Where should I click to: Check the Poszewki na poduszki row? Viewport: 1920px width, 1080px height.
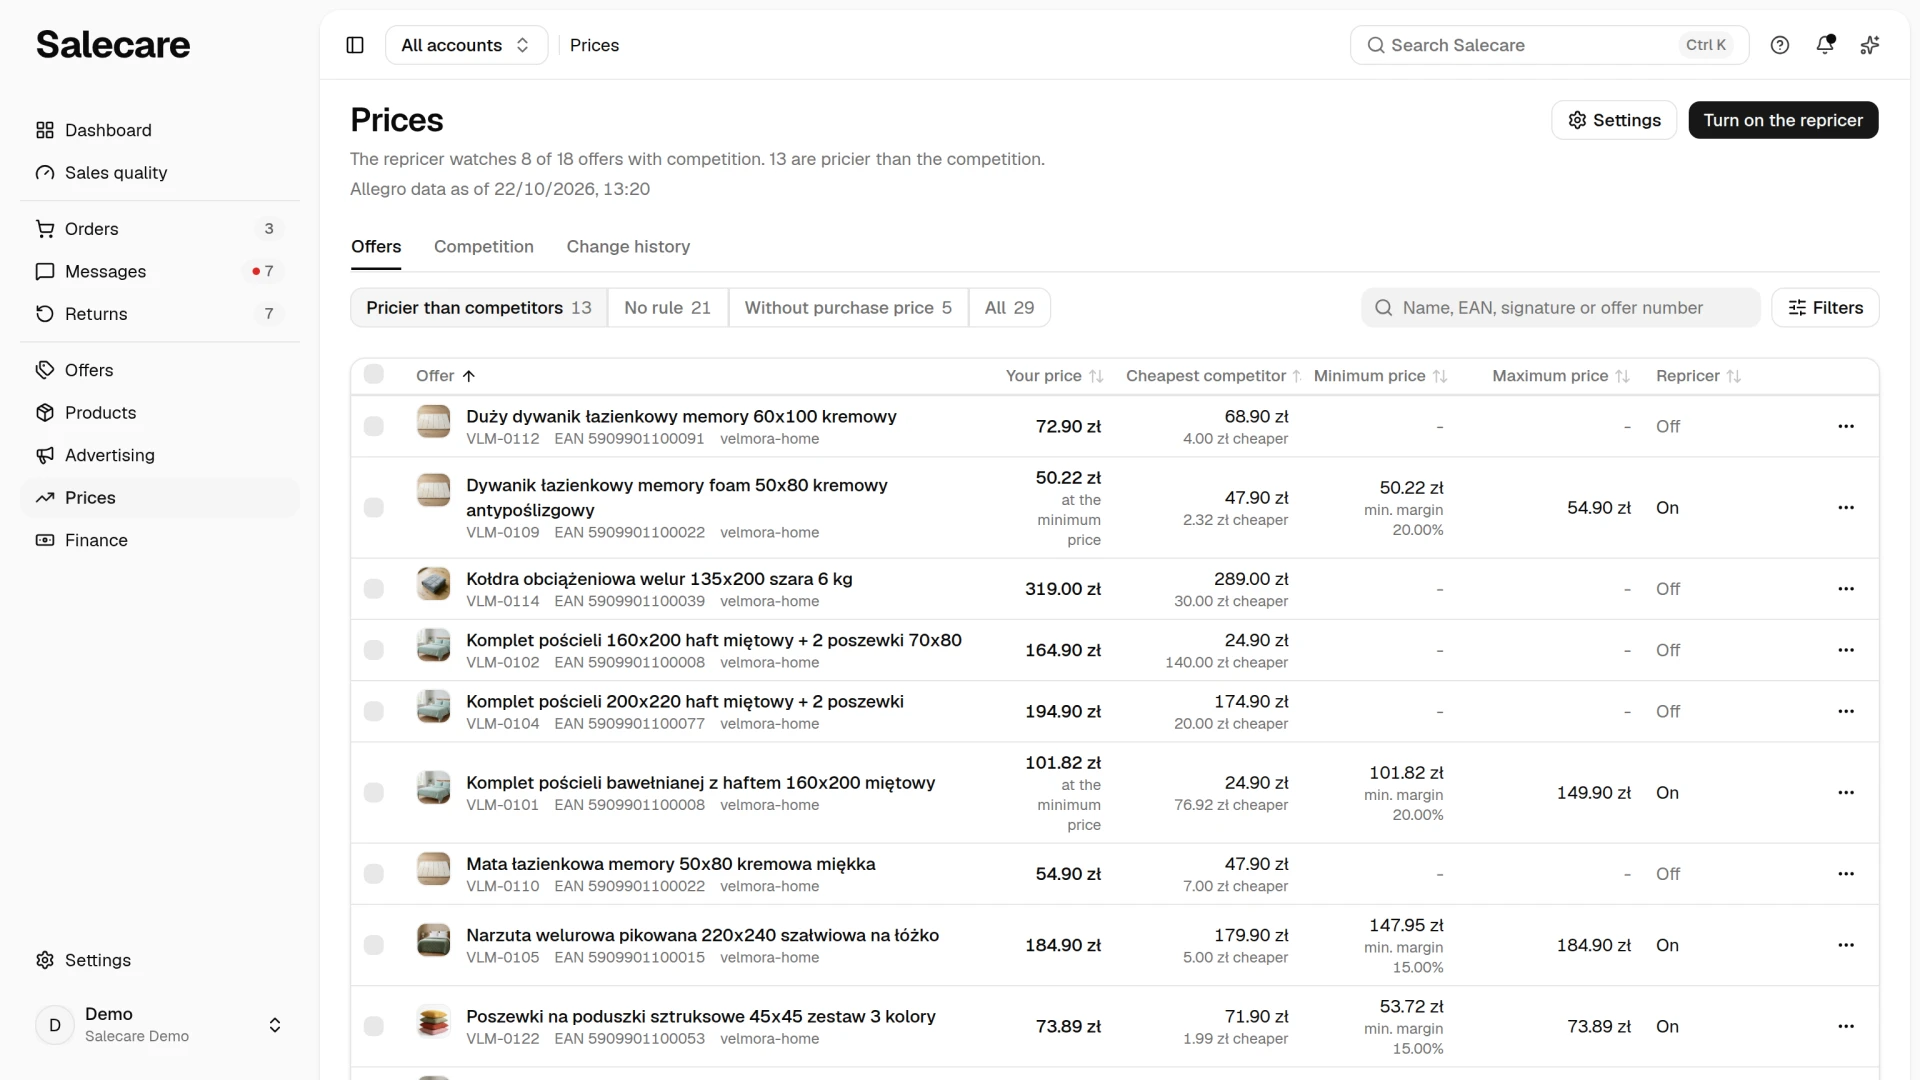coord(374,1026)
